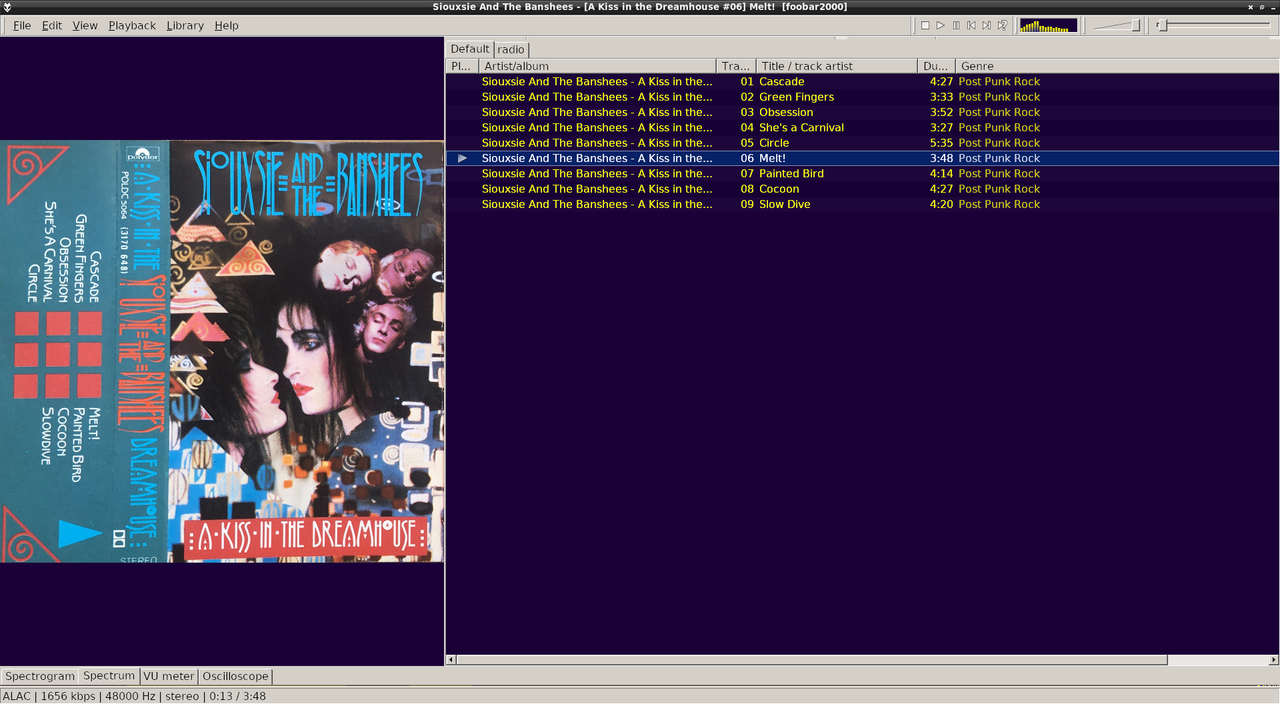Sort by Artist/album column header
The height and width of the screenshot is (704, 1280).
(597, 66)
